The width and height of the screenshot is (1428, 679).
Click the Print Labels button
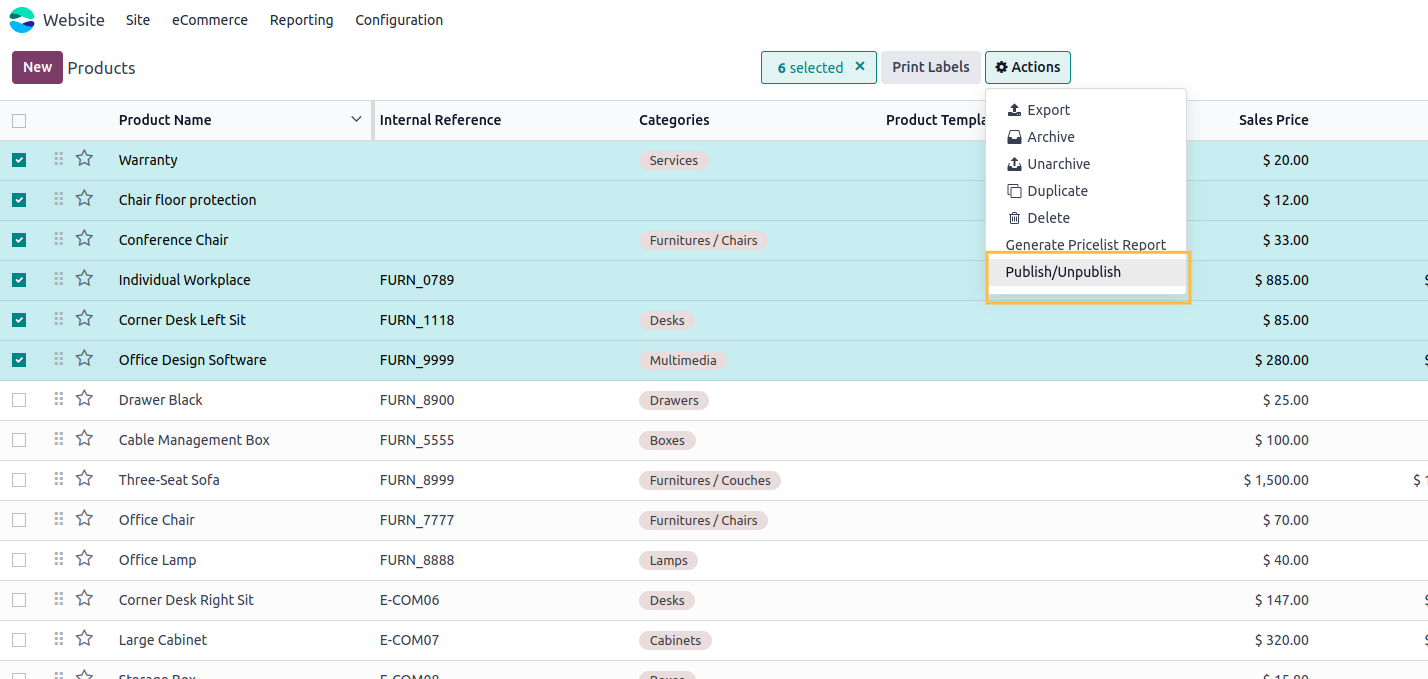pyautogui.click(x=931, y=67)
